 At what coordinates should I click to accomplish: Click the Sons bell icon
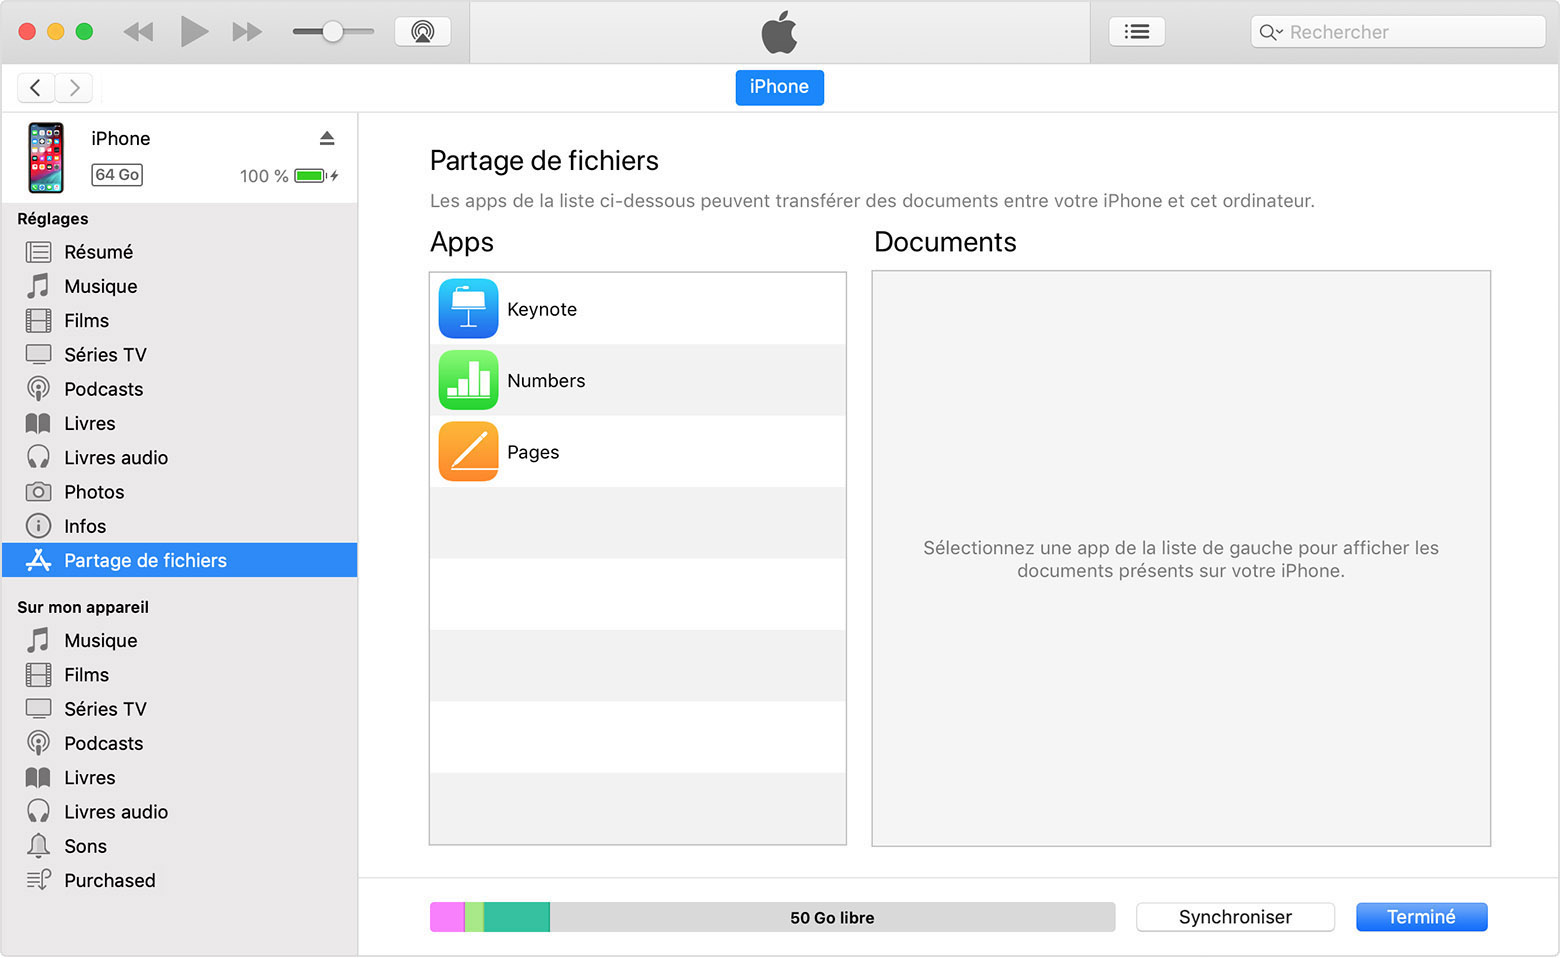(38, 846)
